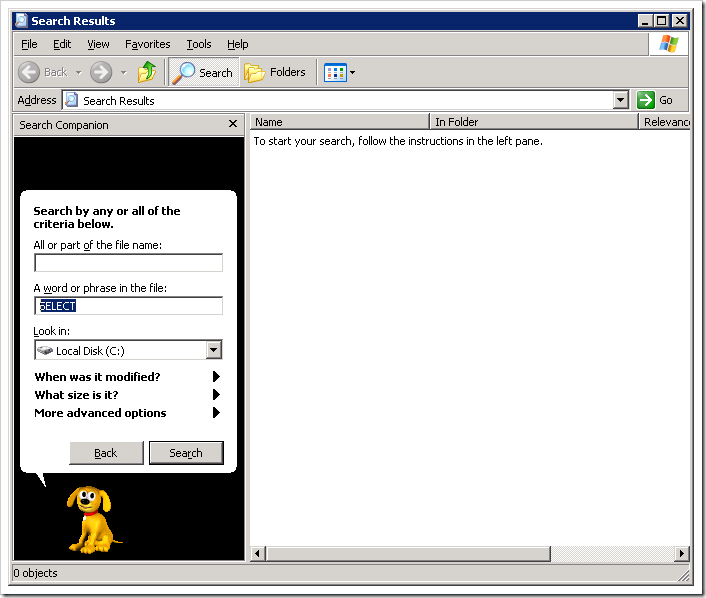This screenshot has width=706, height=598.
Task: Click the Search Results icon in address bar
Action: pos(72,100)
